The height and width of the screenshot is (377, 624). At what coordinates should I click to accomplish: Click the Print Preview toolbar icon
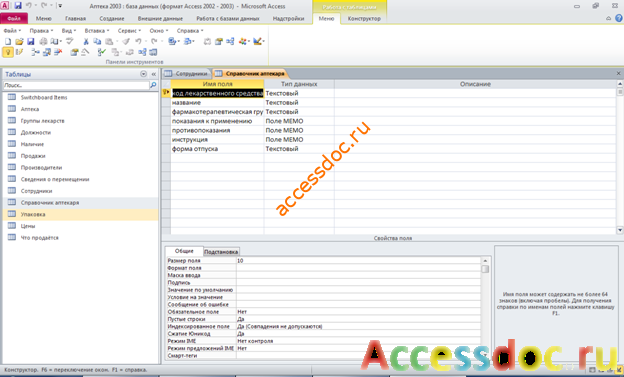(x=55, y=41)
